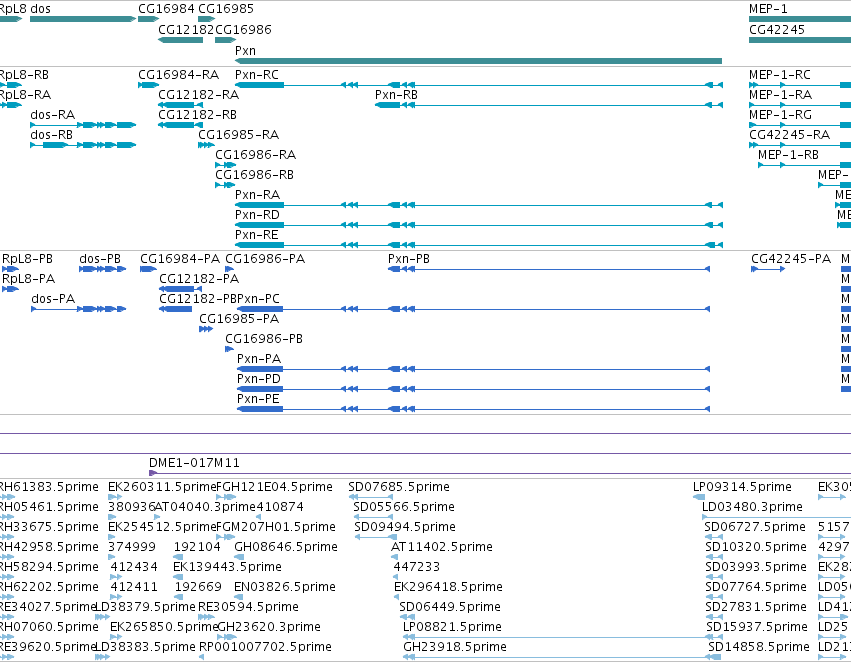The image size is (851, 662).
Task: Click EST label RH61383.5prime
Action: pyautogui.click(x=49, y=487)
